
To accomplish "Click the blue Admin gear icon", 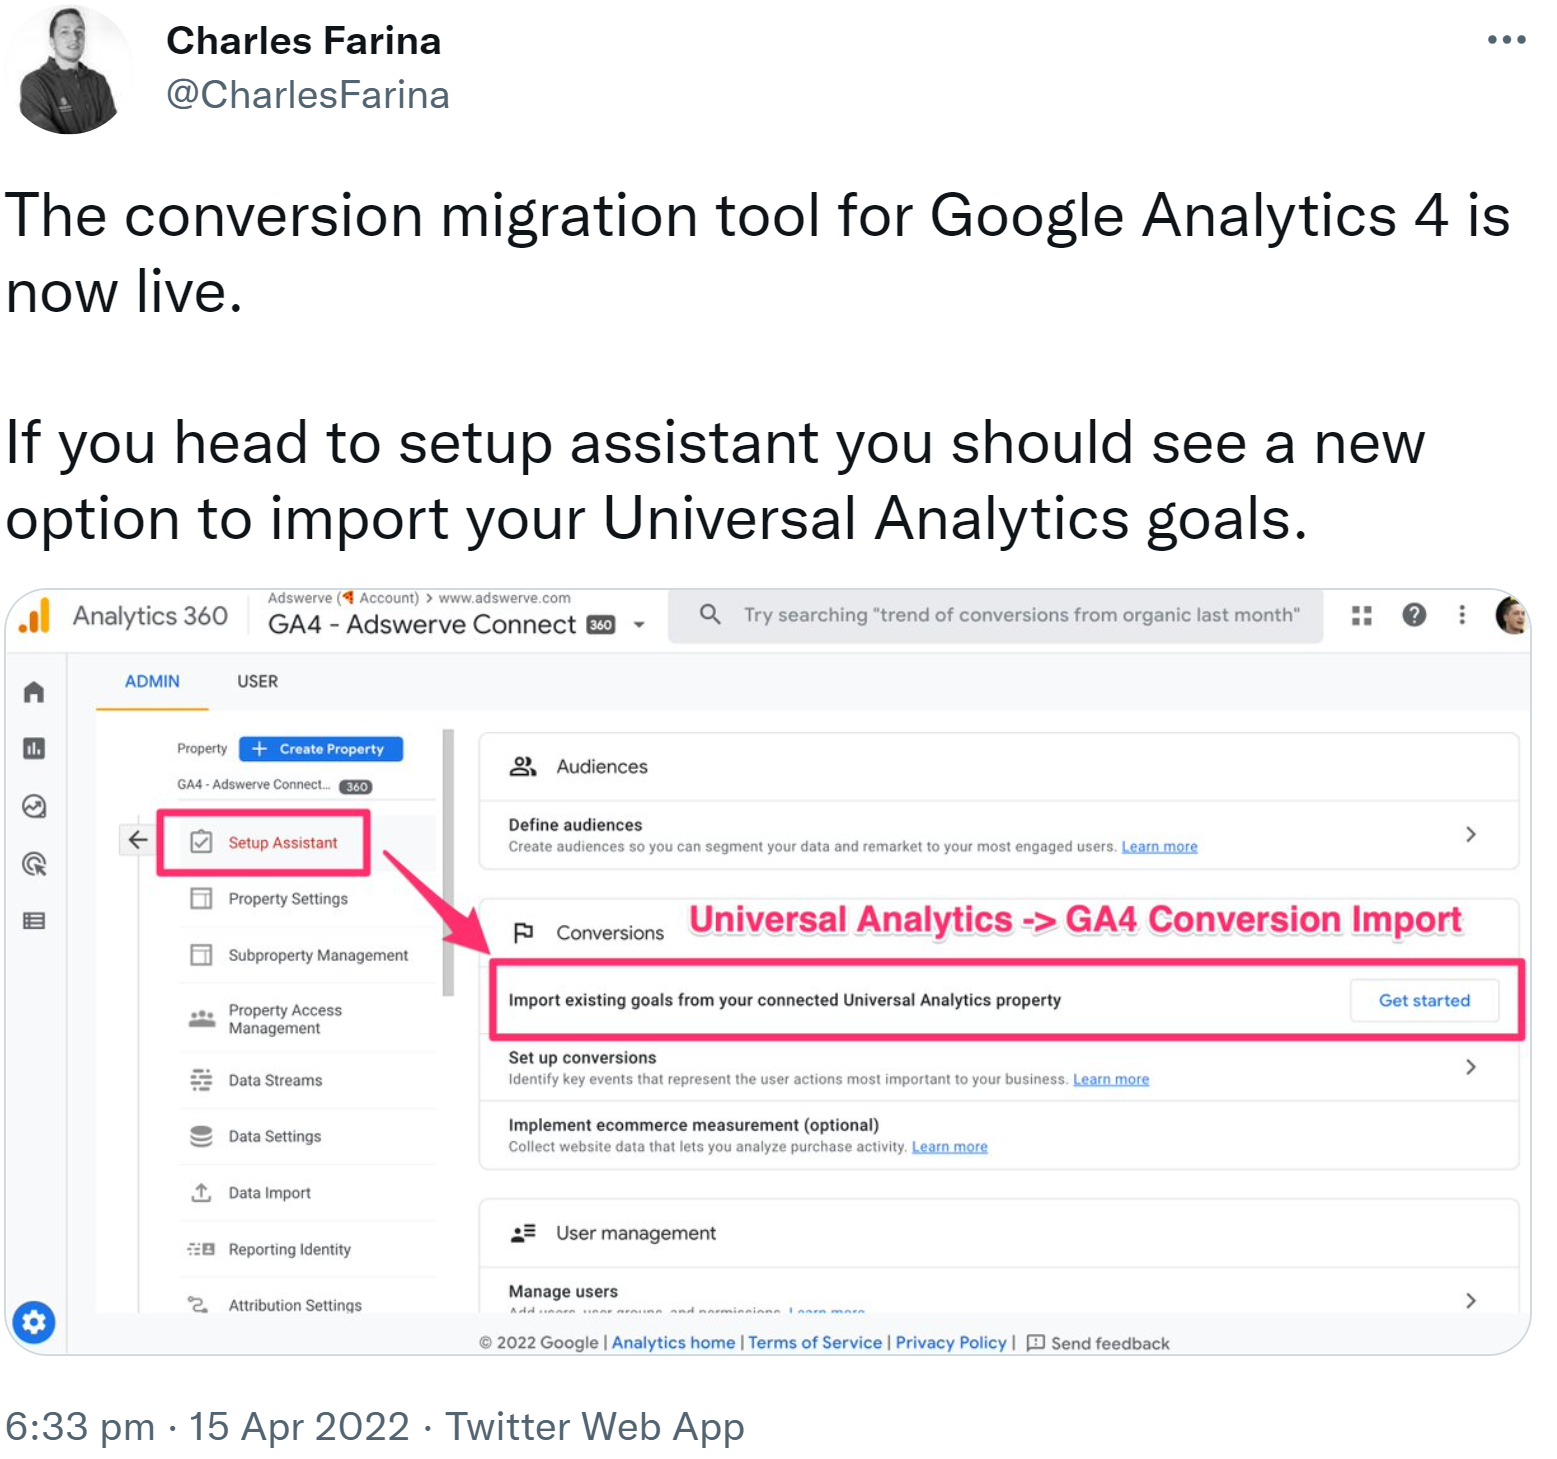I will (35, 1322).
